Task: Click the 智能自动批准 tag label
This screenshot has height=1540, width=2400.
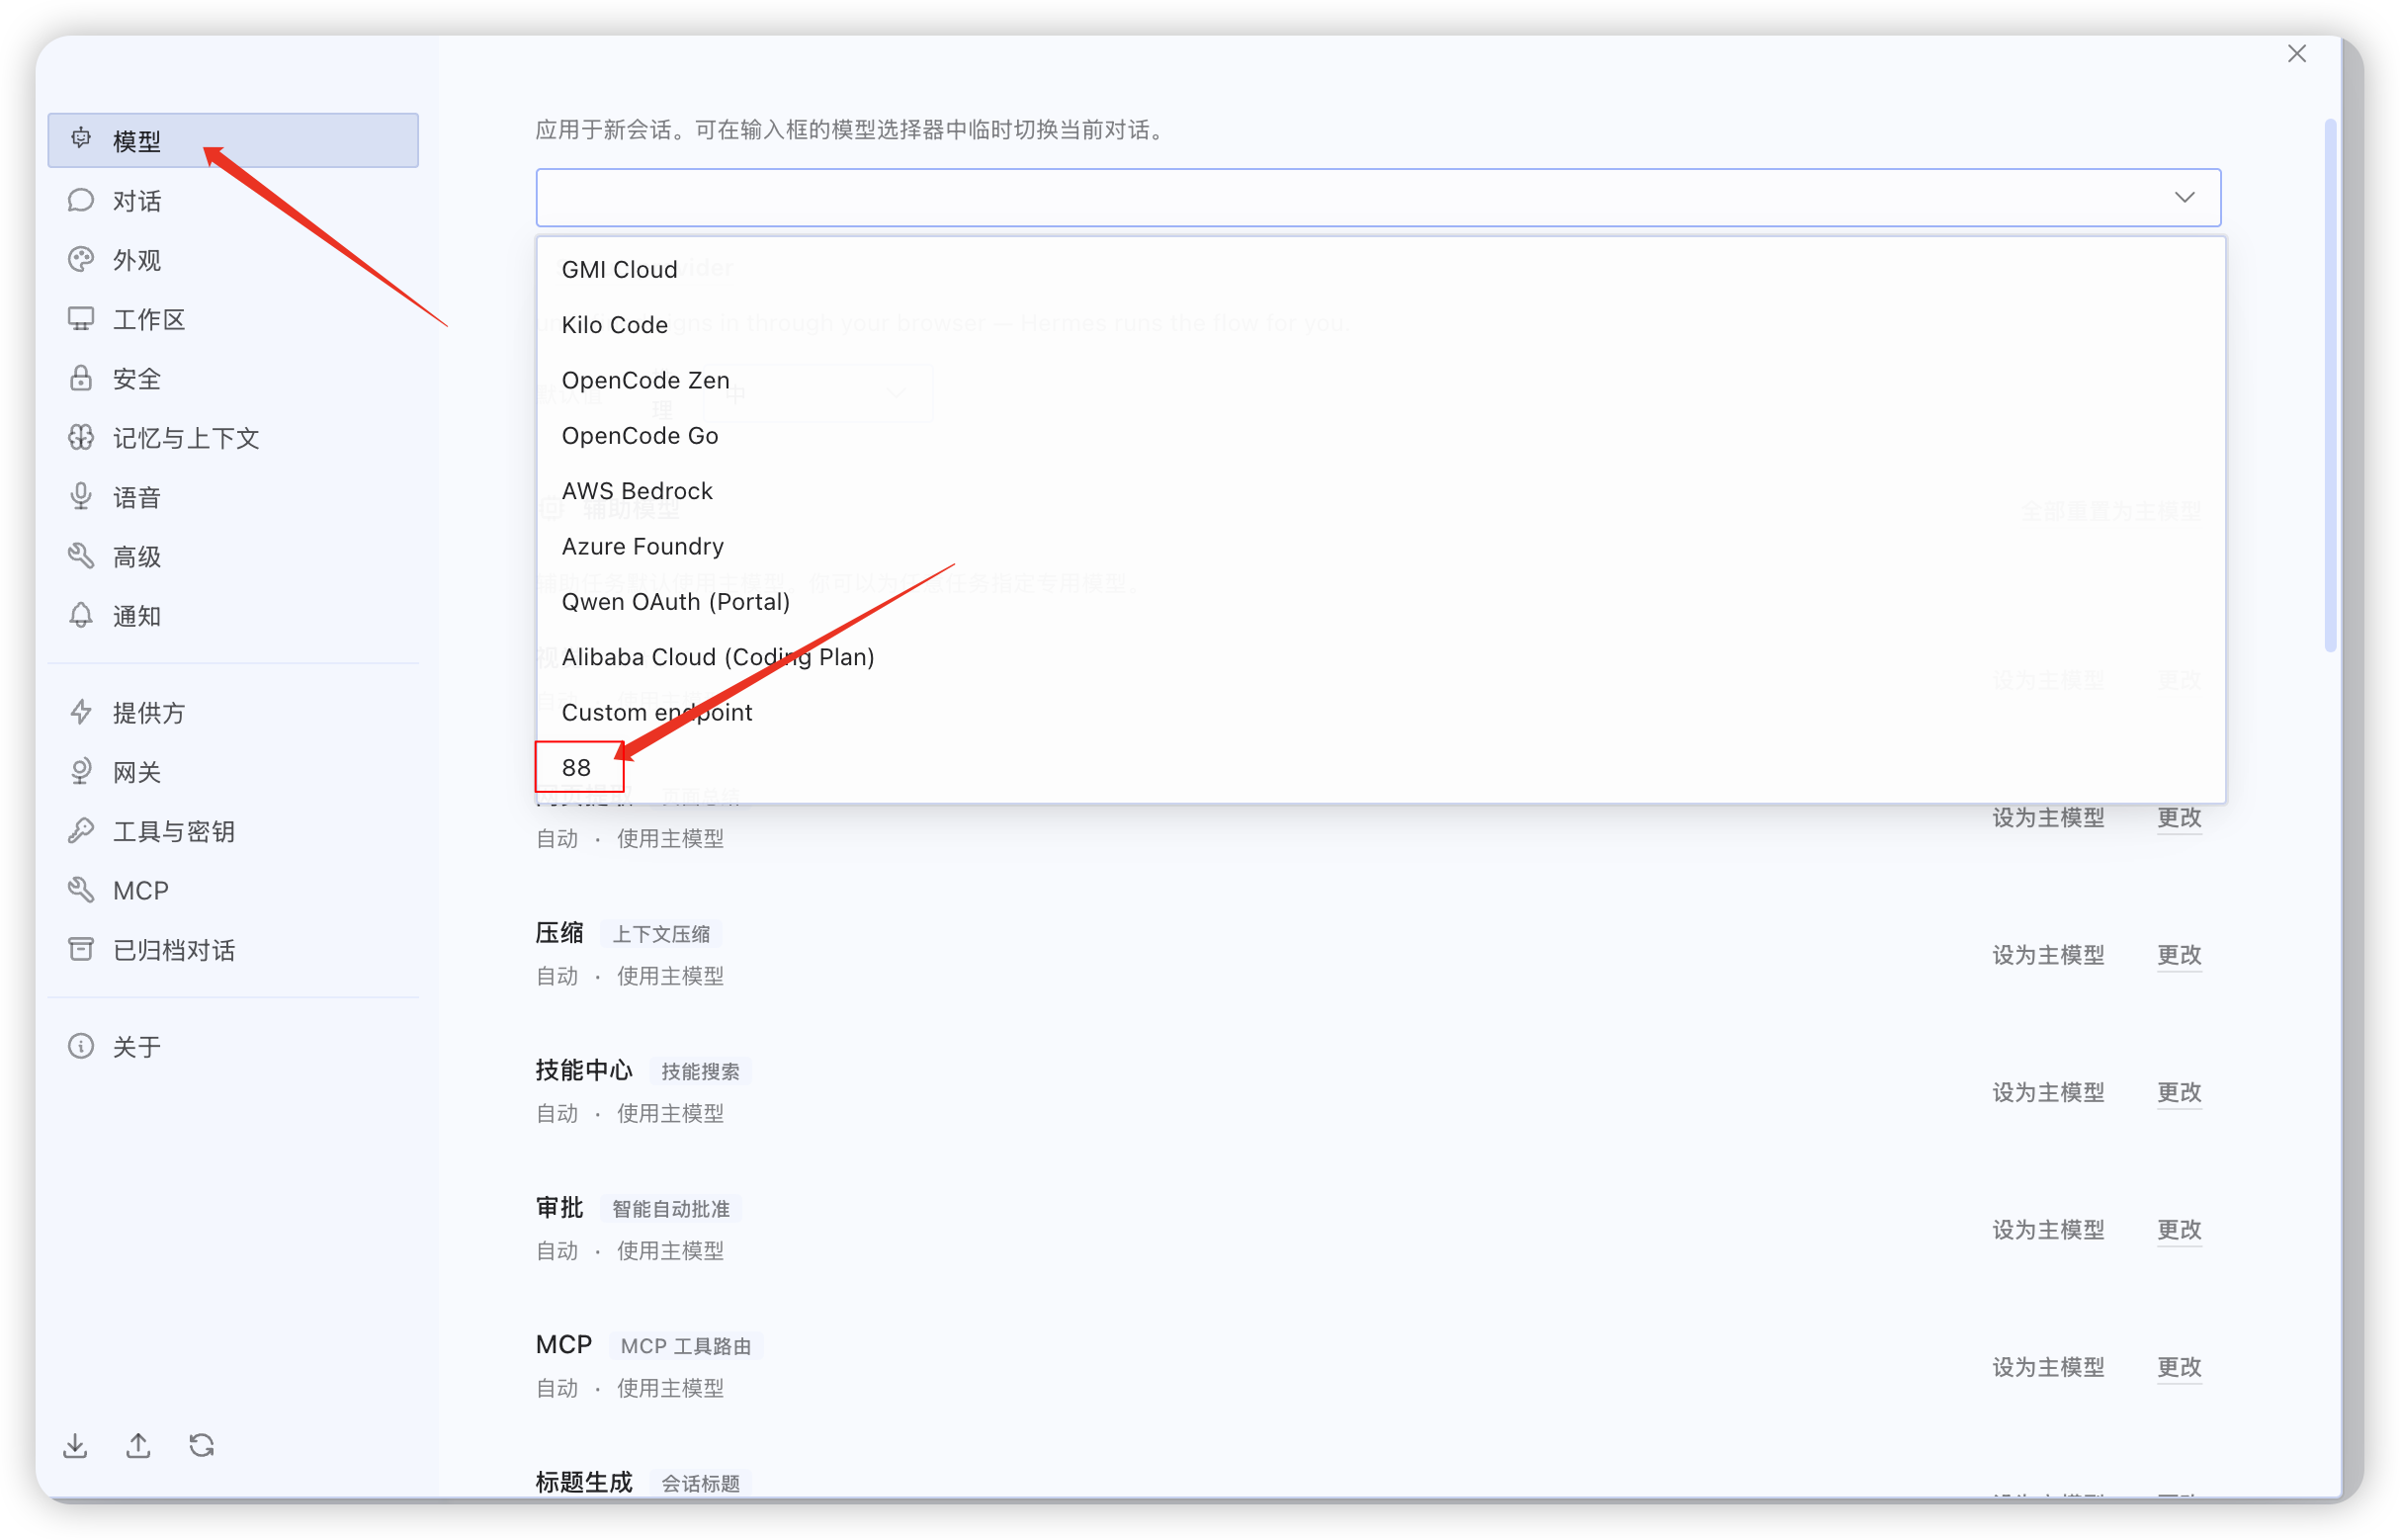Action: tap(671, 1210)
